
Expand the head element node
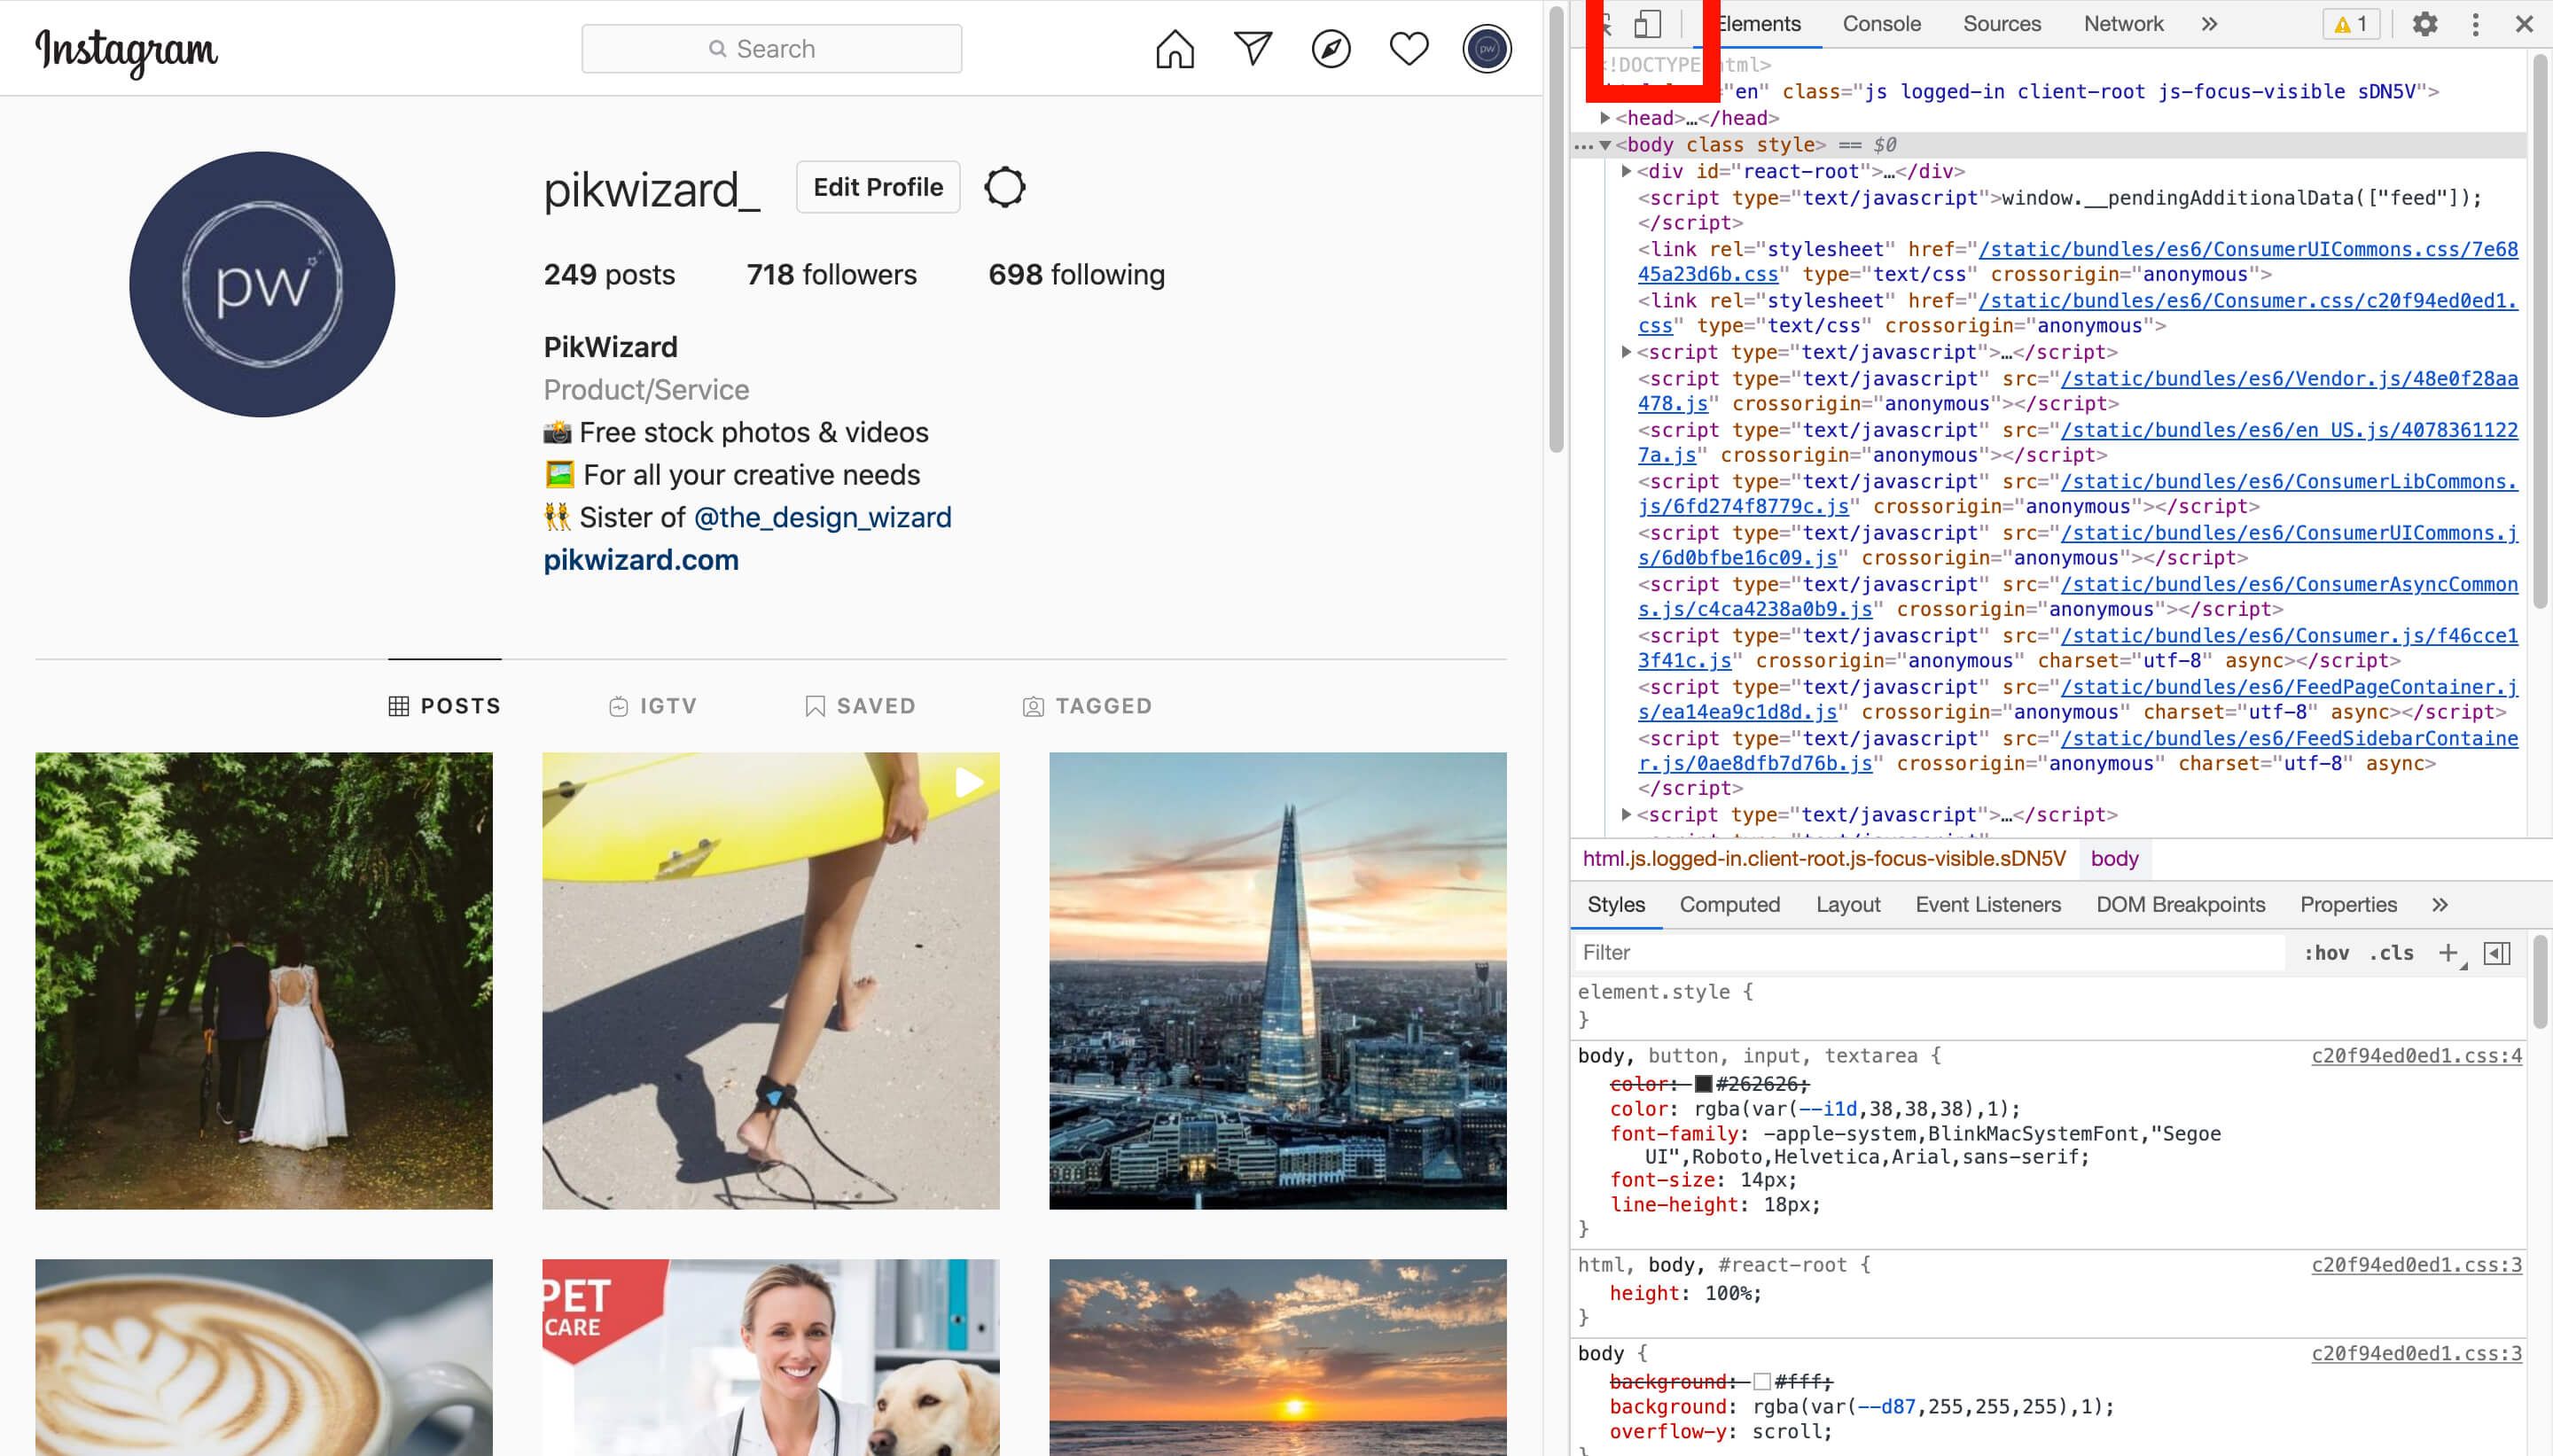1605,118
